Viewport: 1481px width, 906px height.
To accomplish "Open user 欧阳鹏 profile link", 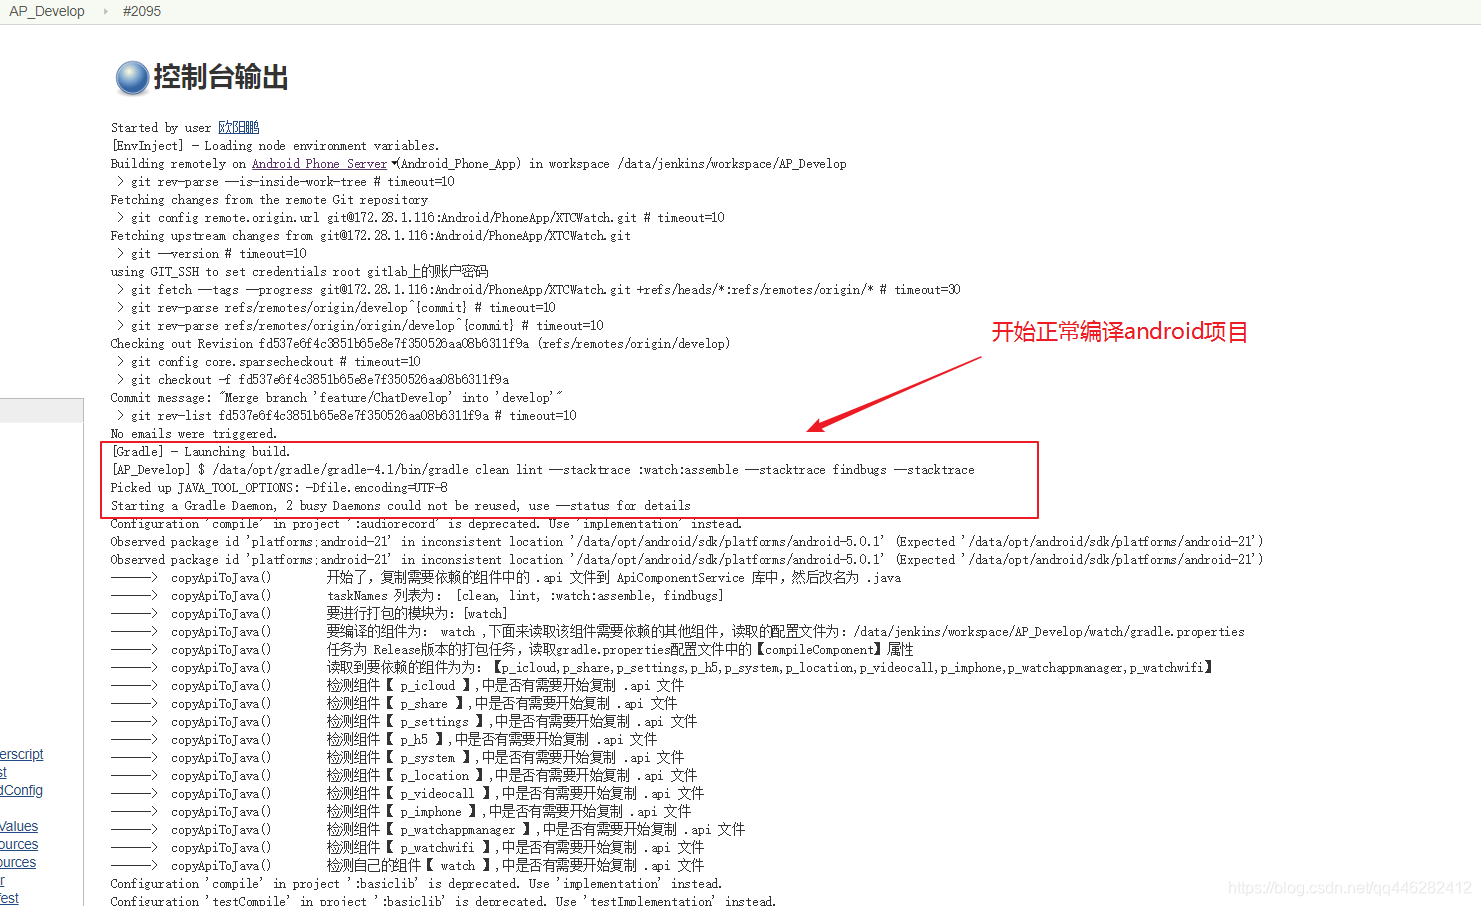I will [239, 128].
